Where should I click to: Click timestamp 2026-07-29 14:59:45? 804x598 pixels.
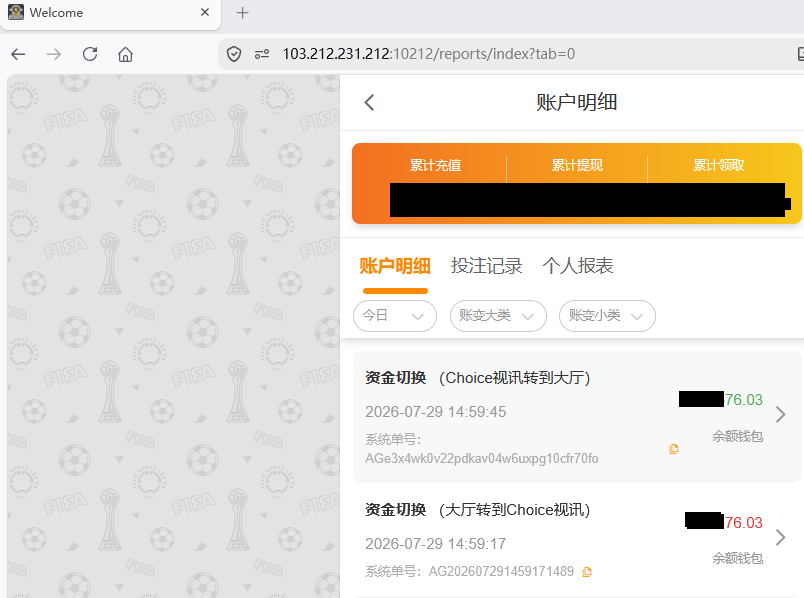(435, 412)
